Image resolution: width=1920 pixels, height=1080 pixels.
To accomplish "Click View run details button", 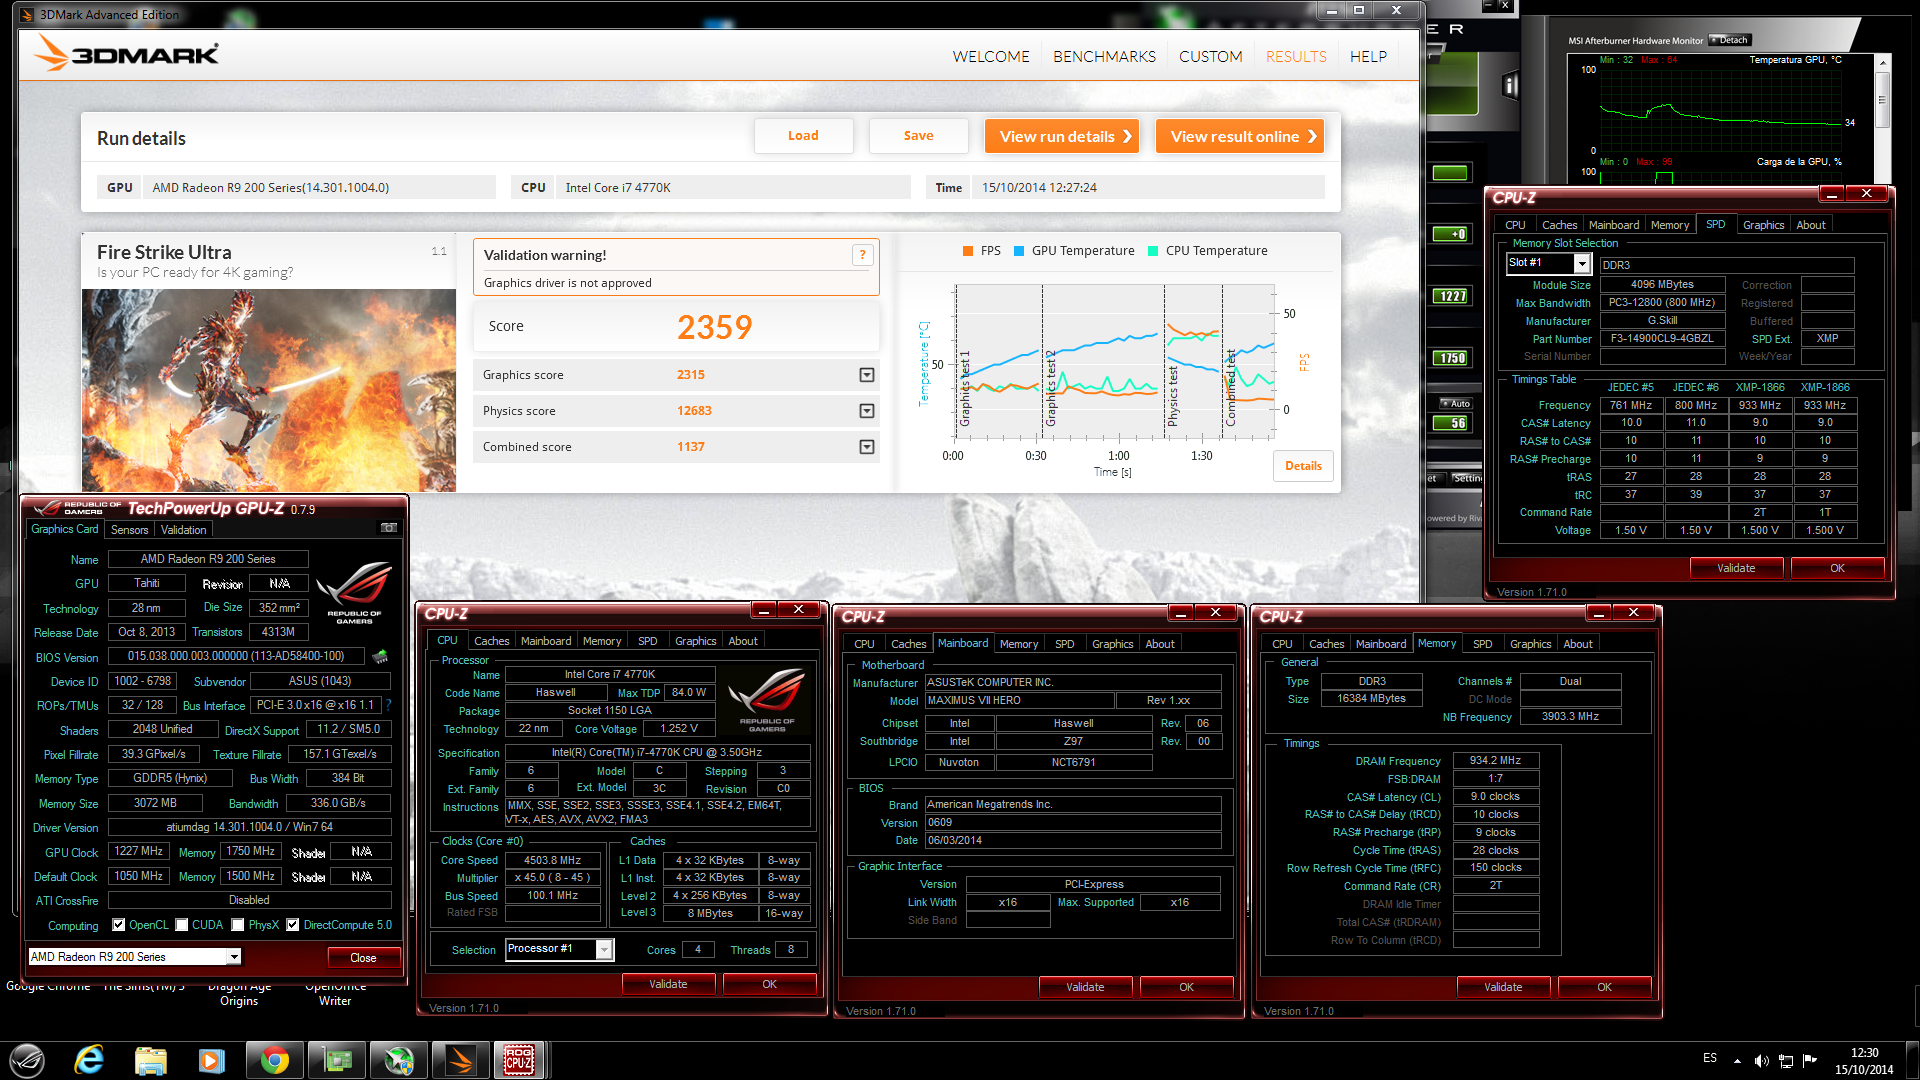I will (1062, 136).
